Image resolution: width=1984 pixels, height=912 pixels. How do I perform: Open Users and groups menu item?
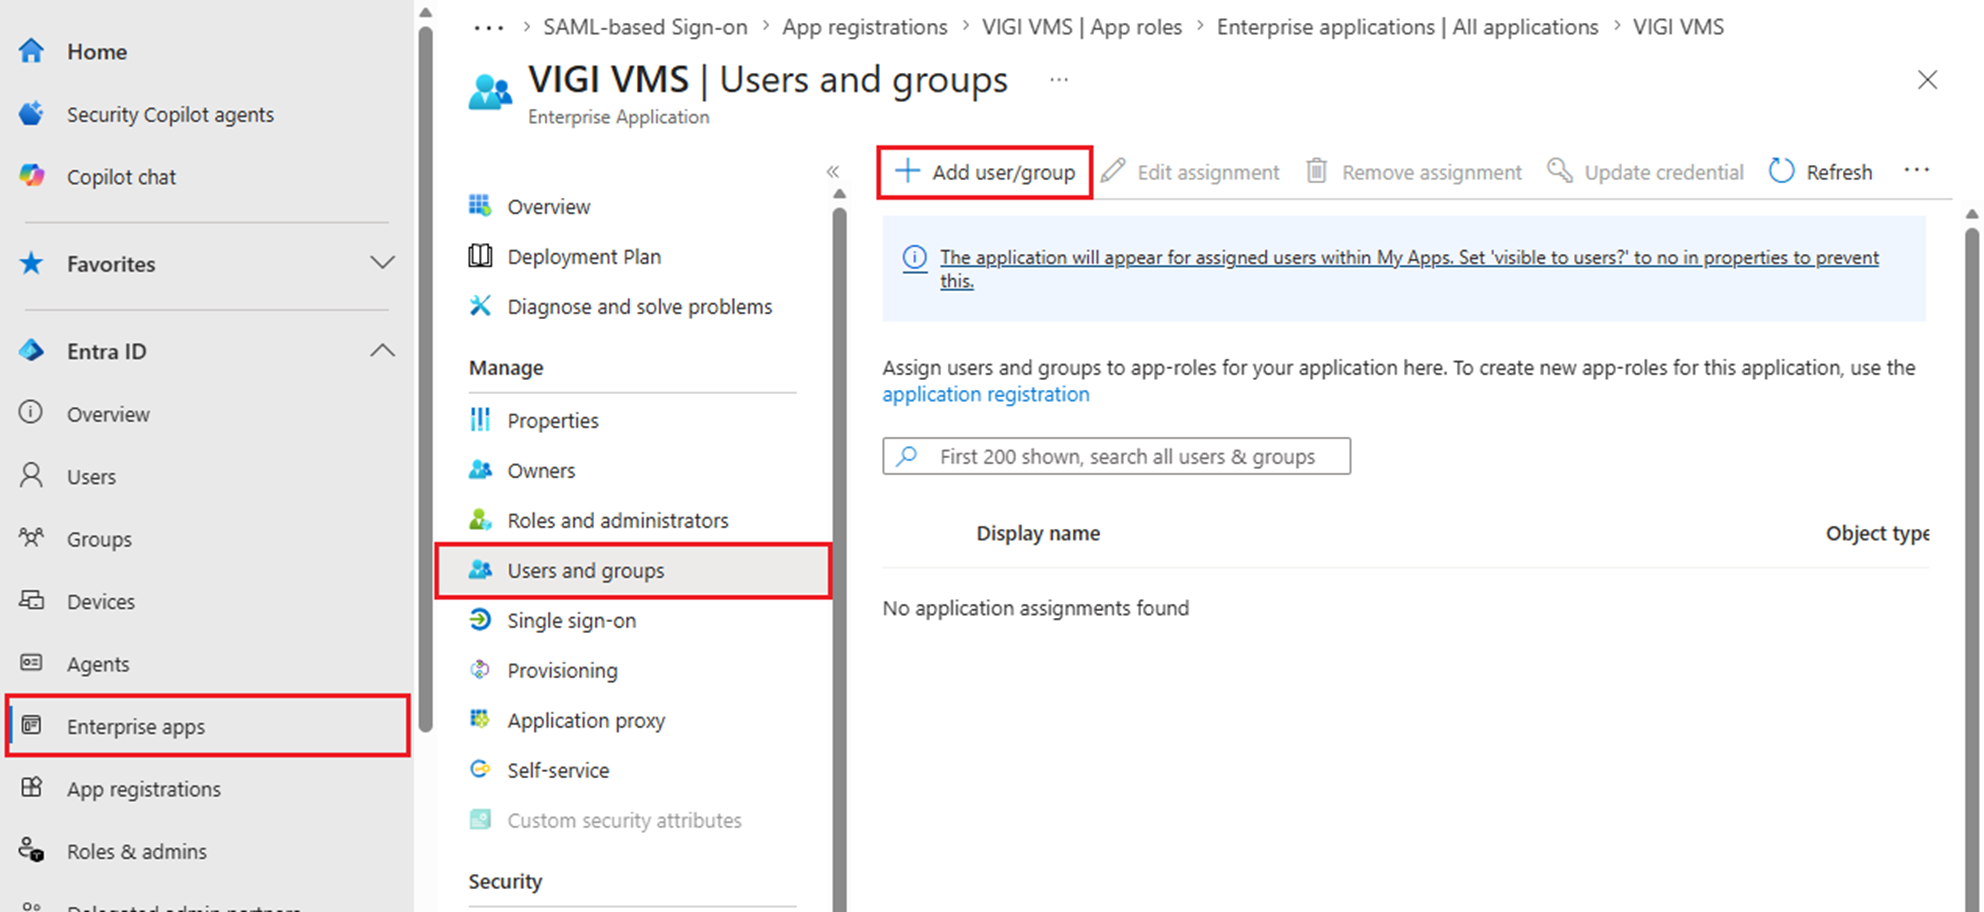coord(633,570)
